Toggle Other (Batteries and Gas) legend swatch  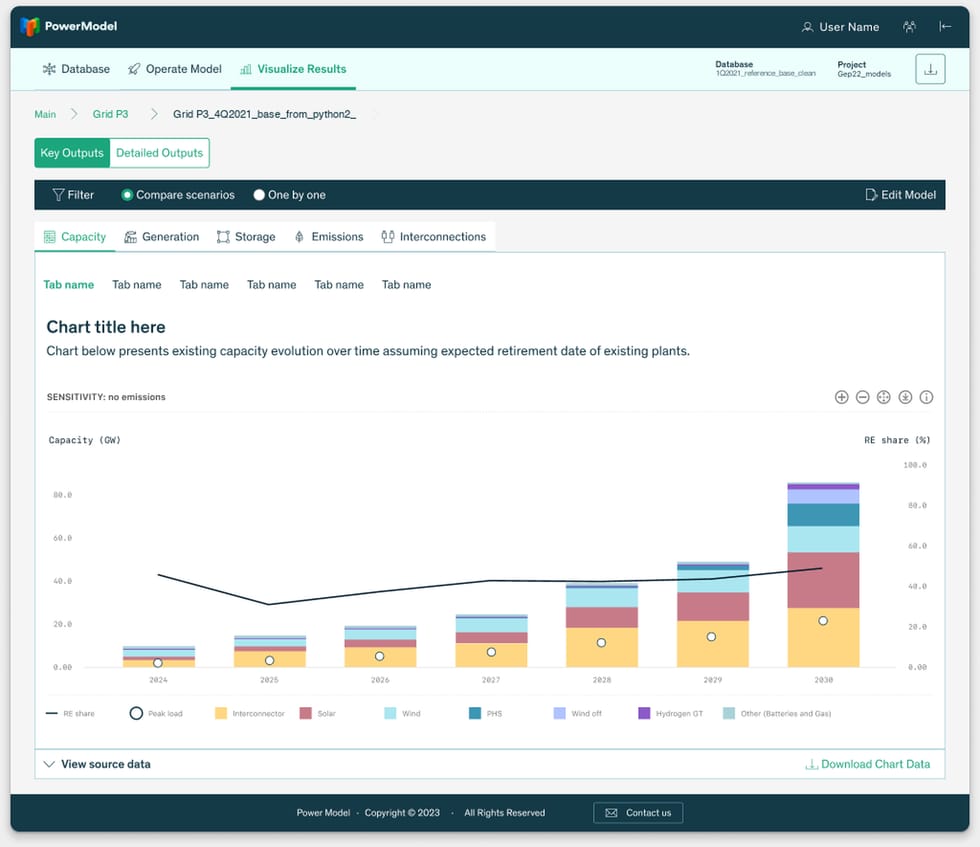coord(729,713)
